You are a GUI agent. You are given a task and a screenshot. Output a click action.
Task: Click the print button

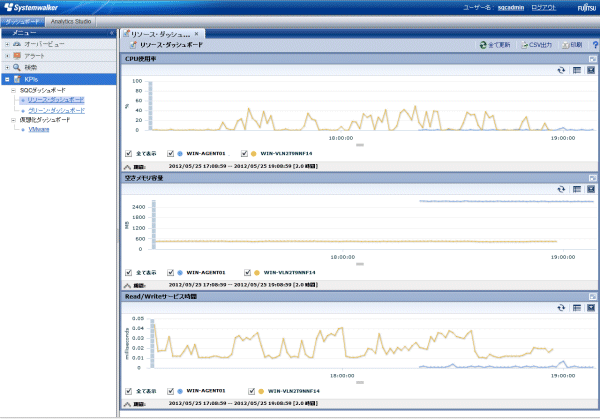[572, 45]
